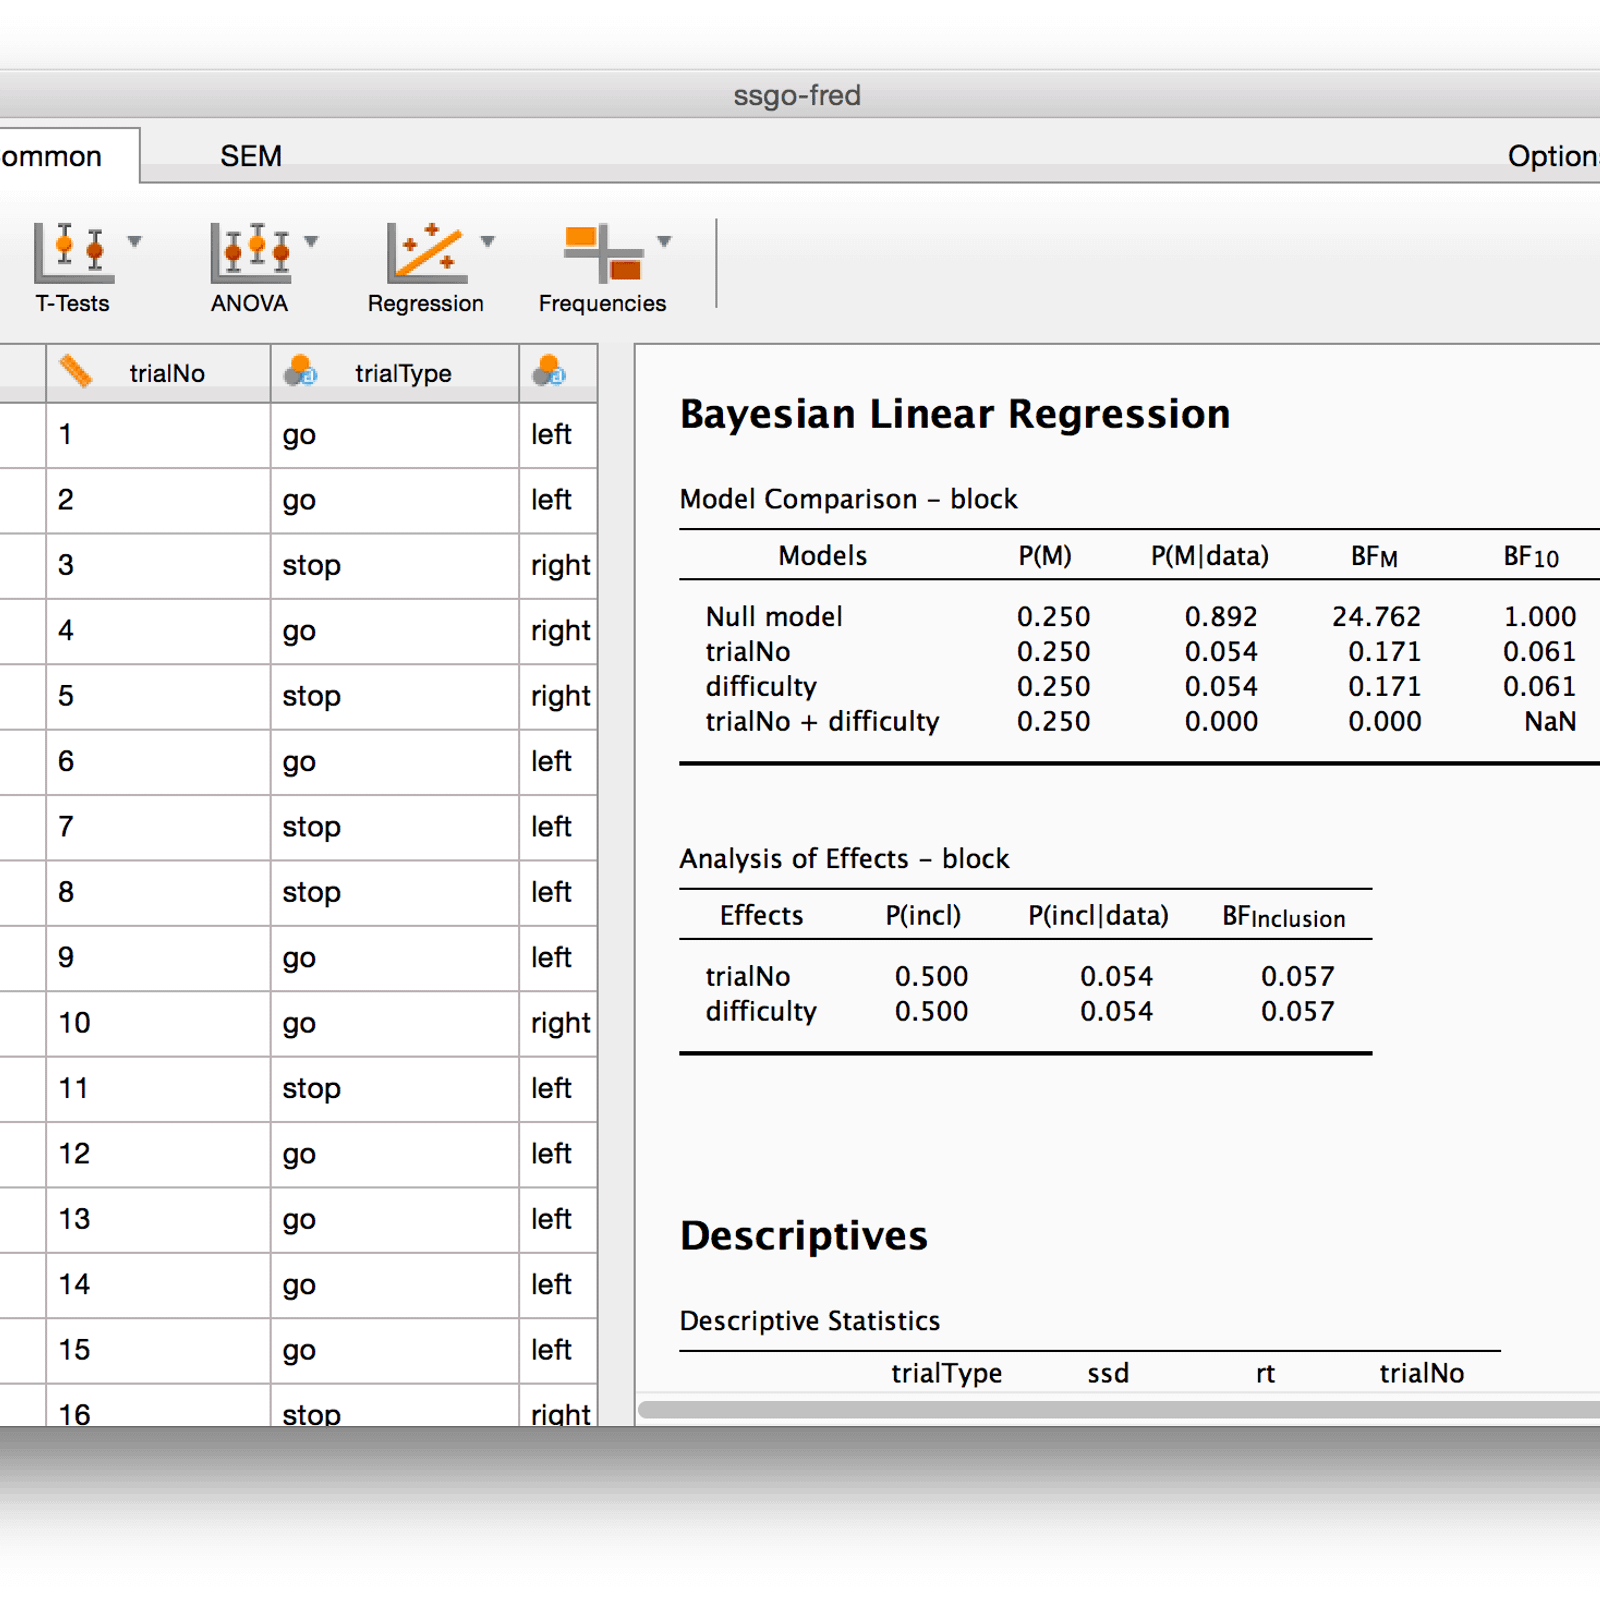This screenshot has width=1600, height=1600.
Task: Open the Frequencies analysis icon
Action: pos(603,252)
